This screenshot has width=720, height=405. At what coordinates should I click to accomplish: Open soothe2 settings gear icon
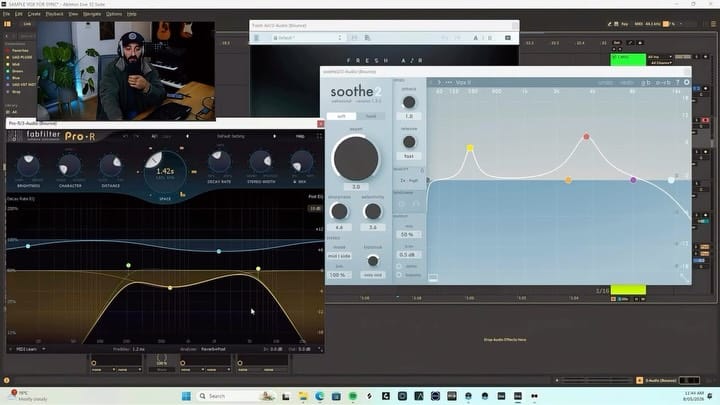pos(686,82)
